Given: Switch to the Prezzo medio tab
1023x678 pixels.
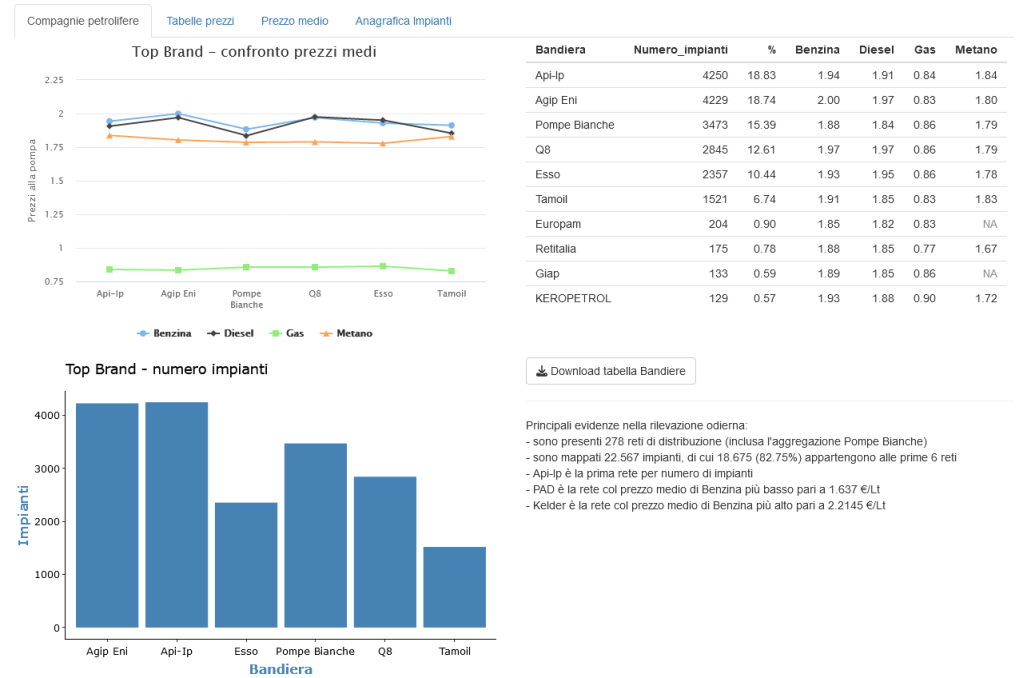Looking at the screenshot, I should [x=294, y=21].
